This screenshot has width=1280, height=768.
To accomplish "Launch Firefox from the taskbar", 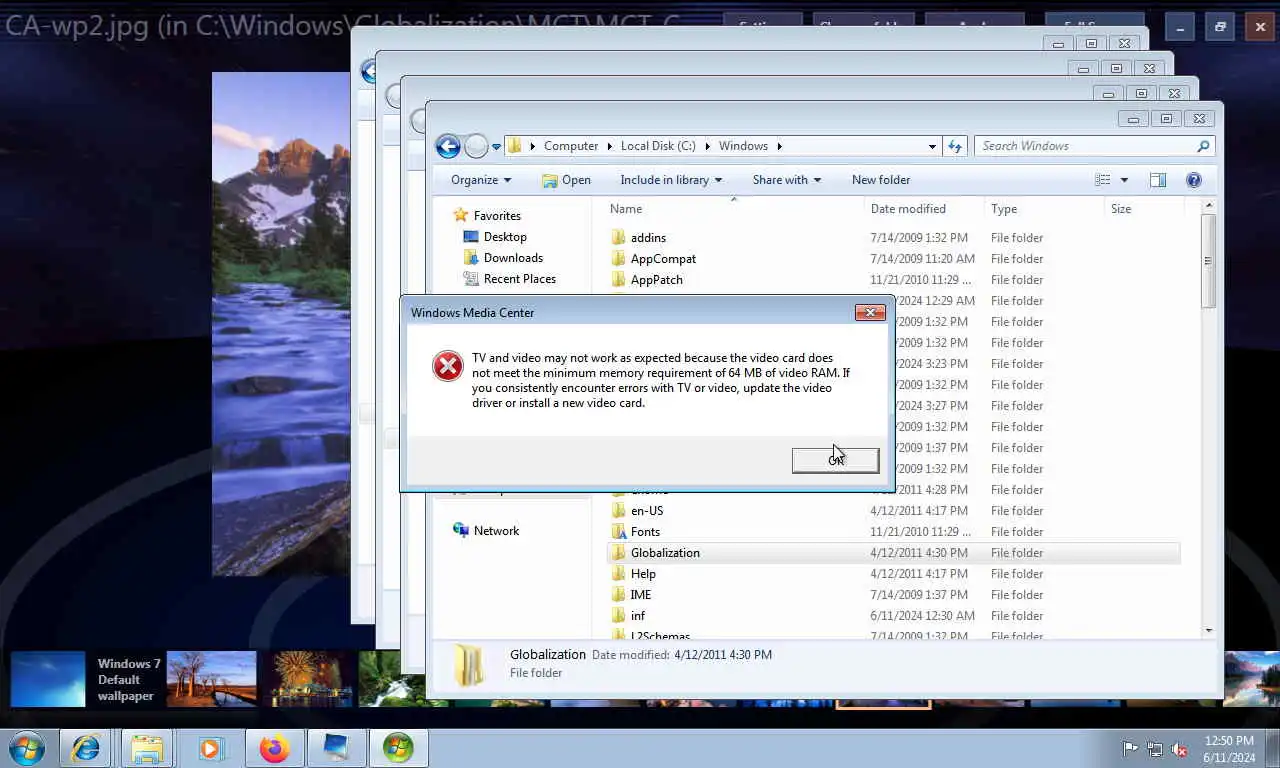I will coord(273,748).
